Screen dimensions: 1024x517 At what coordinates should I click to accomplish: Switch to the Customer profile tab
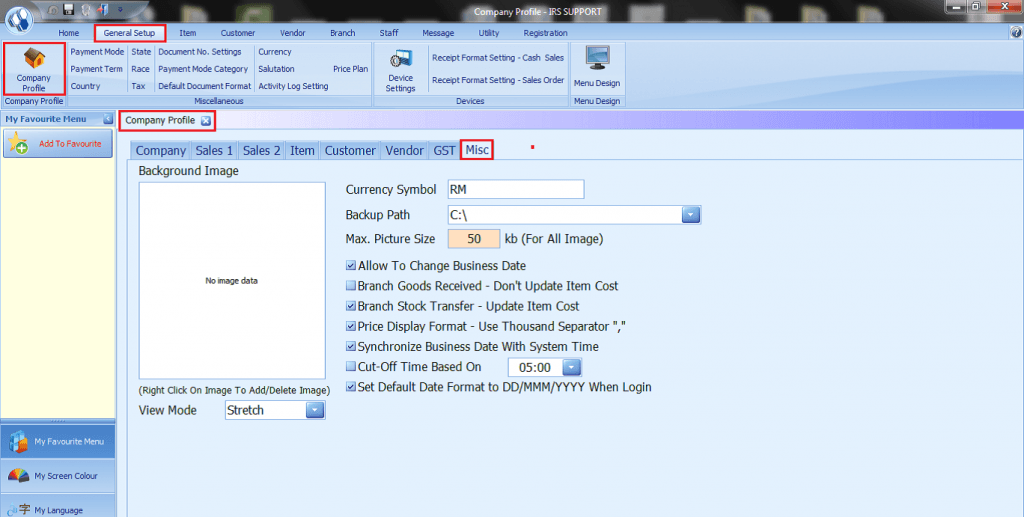click(350, 151)
